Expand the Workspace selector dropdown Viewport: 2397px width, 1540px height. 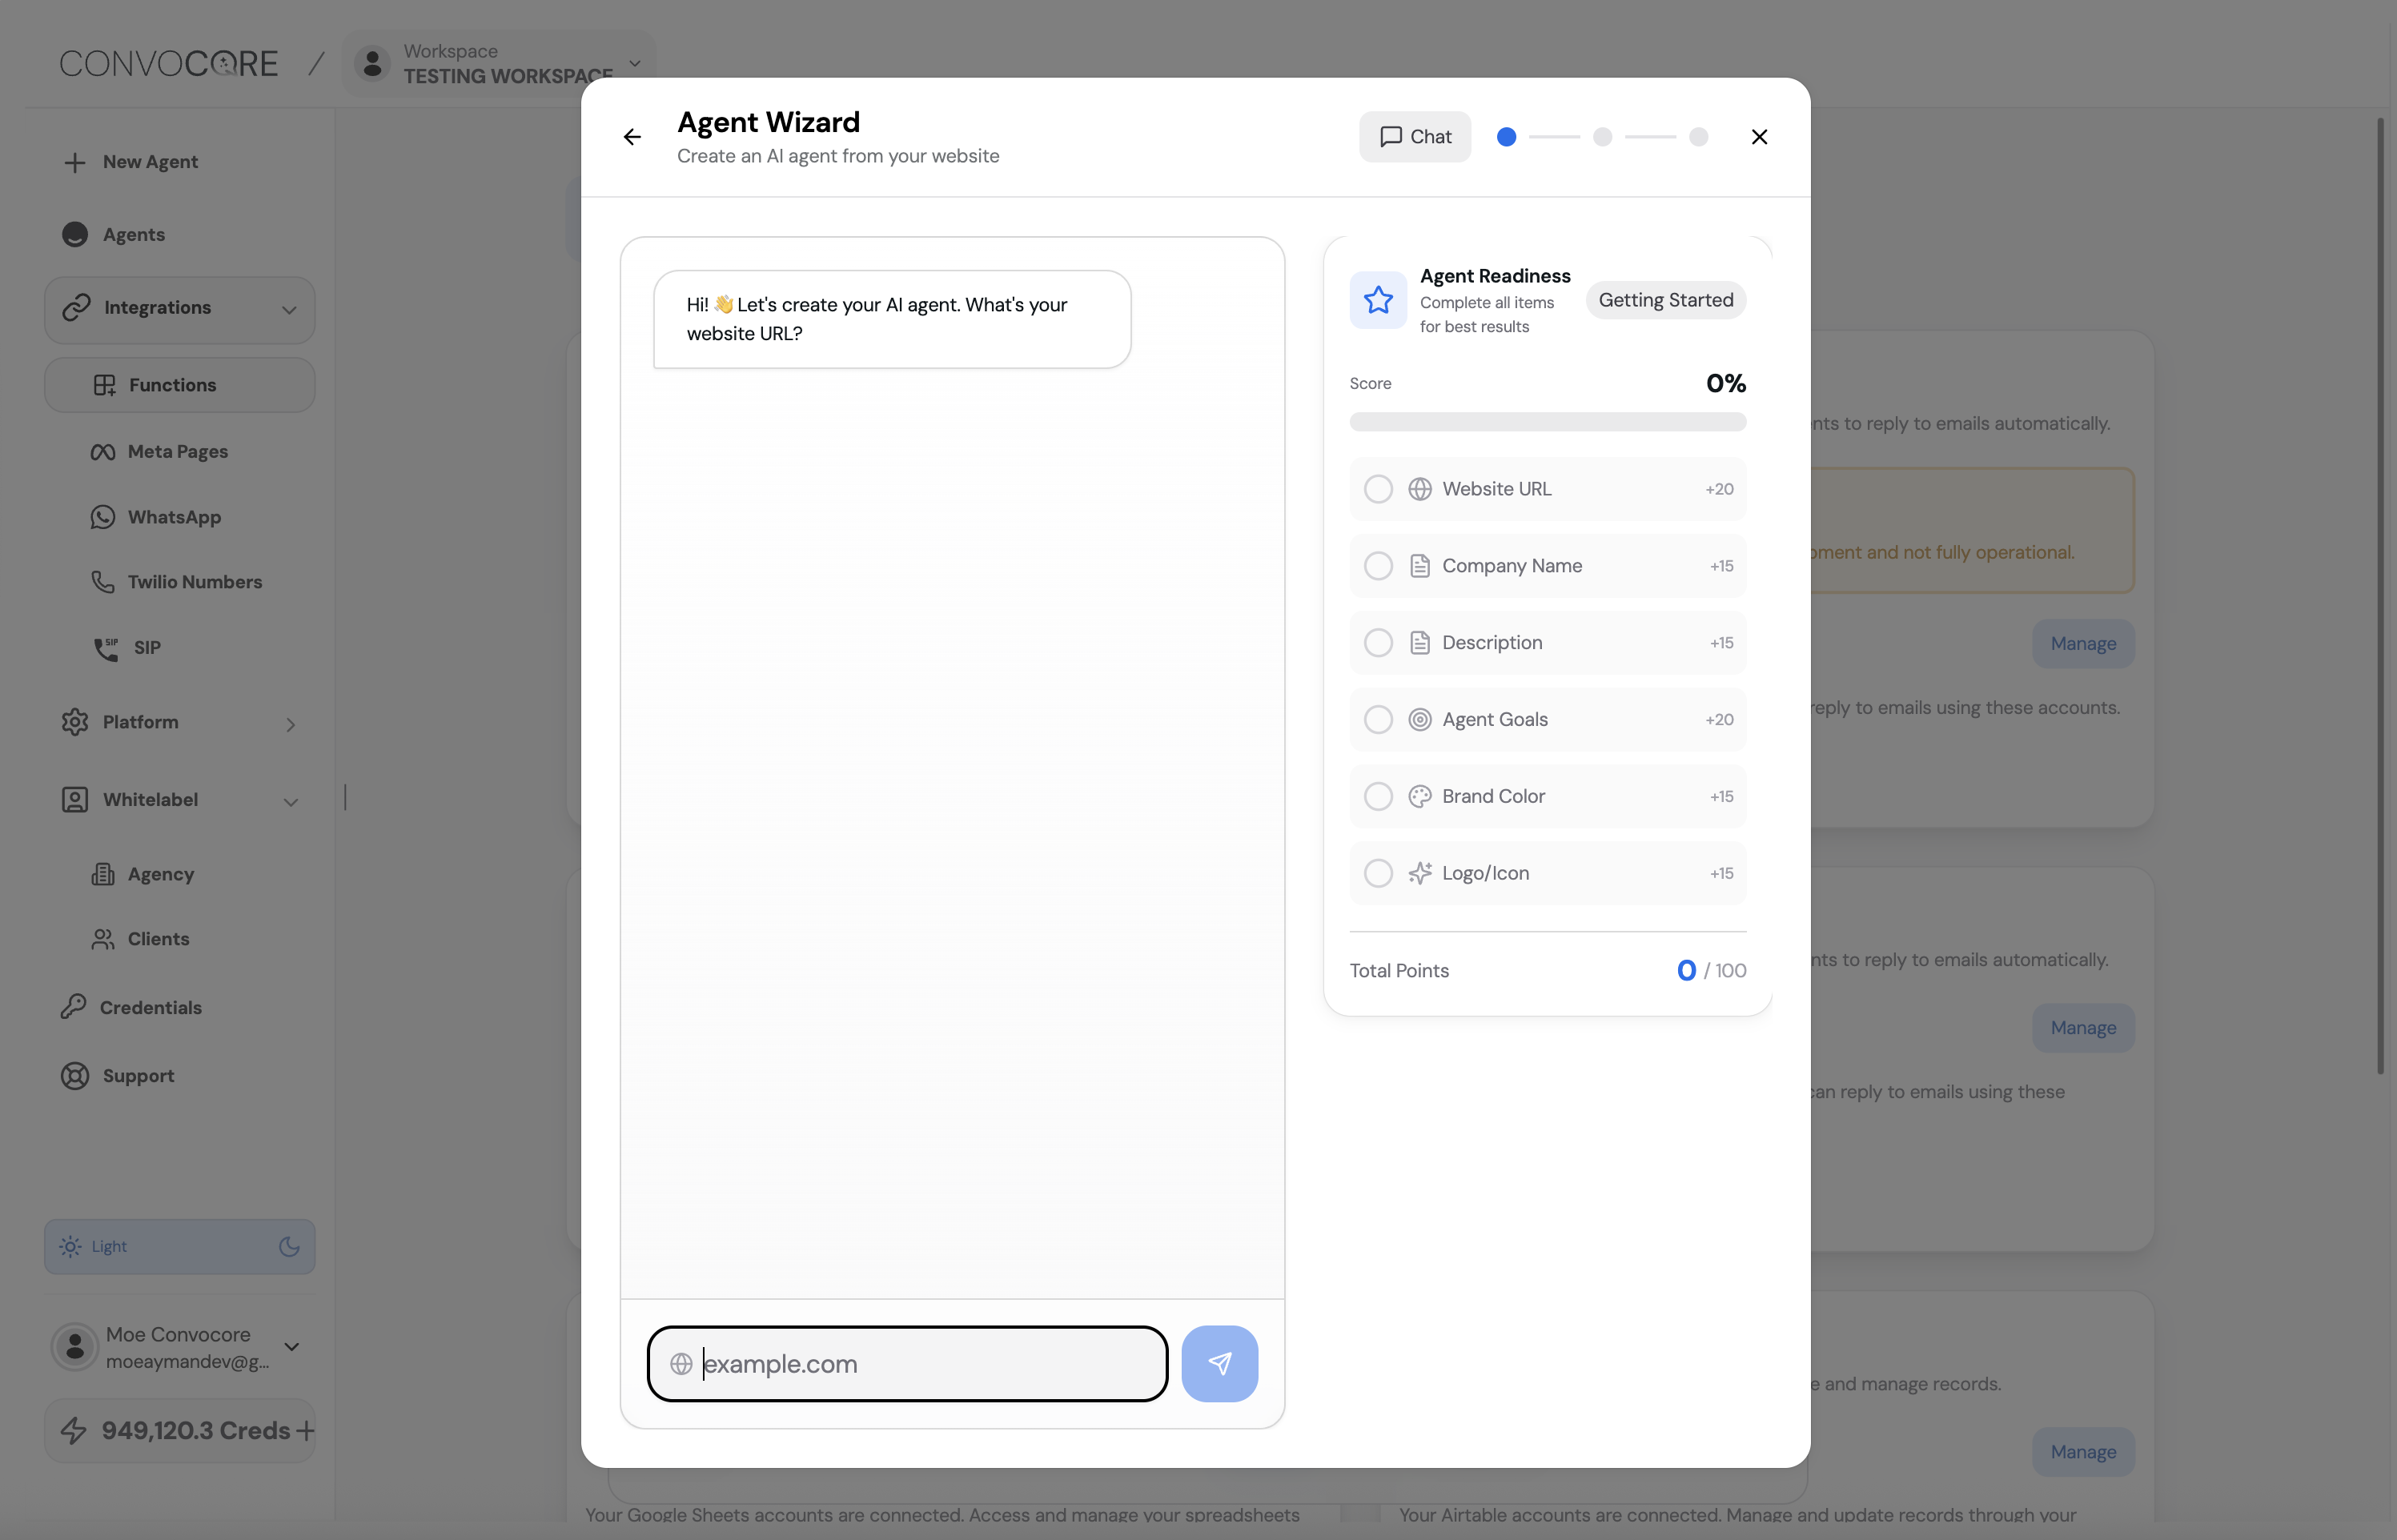point(634,63)
